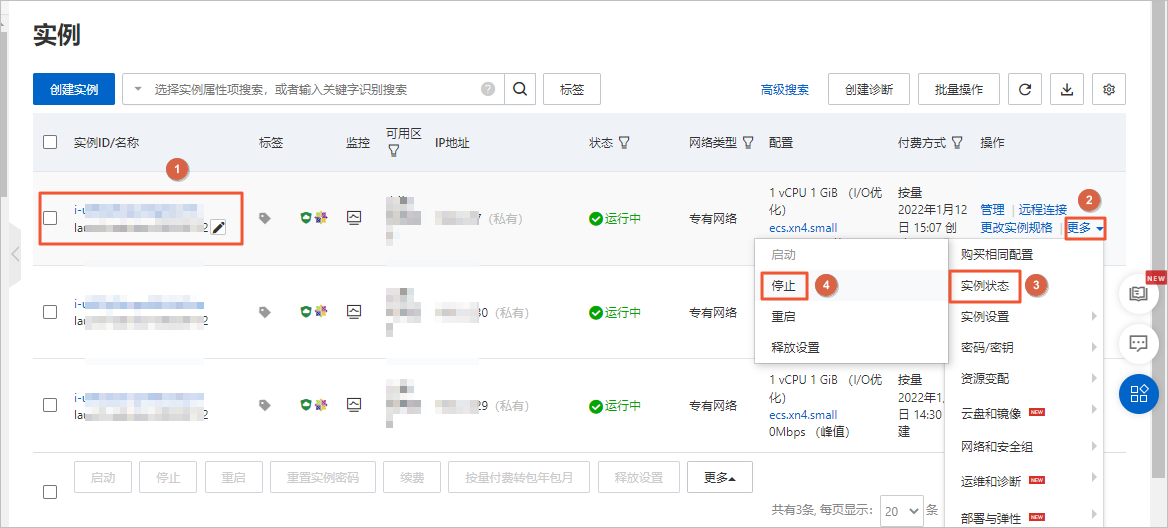Screen dimensions: 1168x528
Task: Click the magnifier search button
Action: coord(520,89)
